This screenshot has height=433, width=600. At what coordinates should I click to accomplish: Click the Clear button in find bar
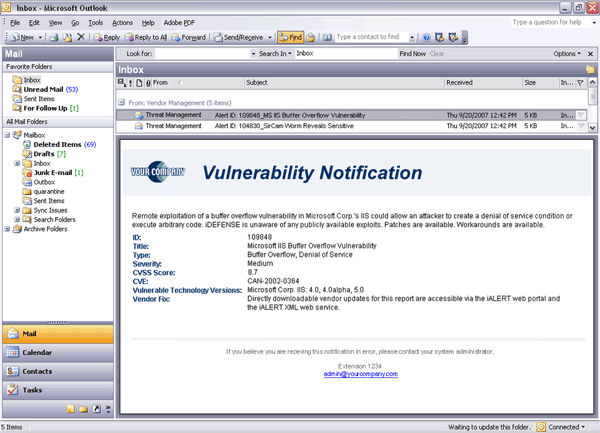pos(437,54)
